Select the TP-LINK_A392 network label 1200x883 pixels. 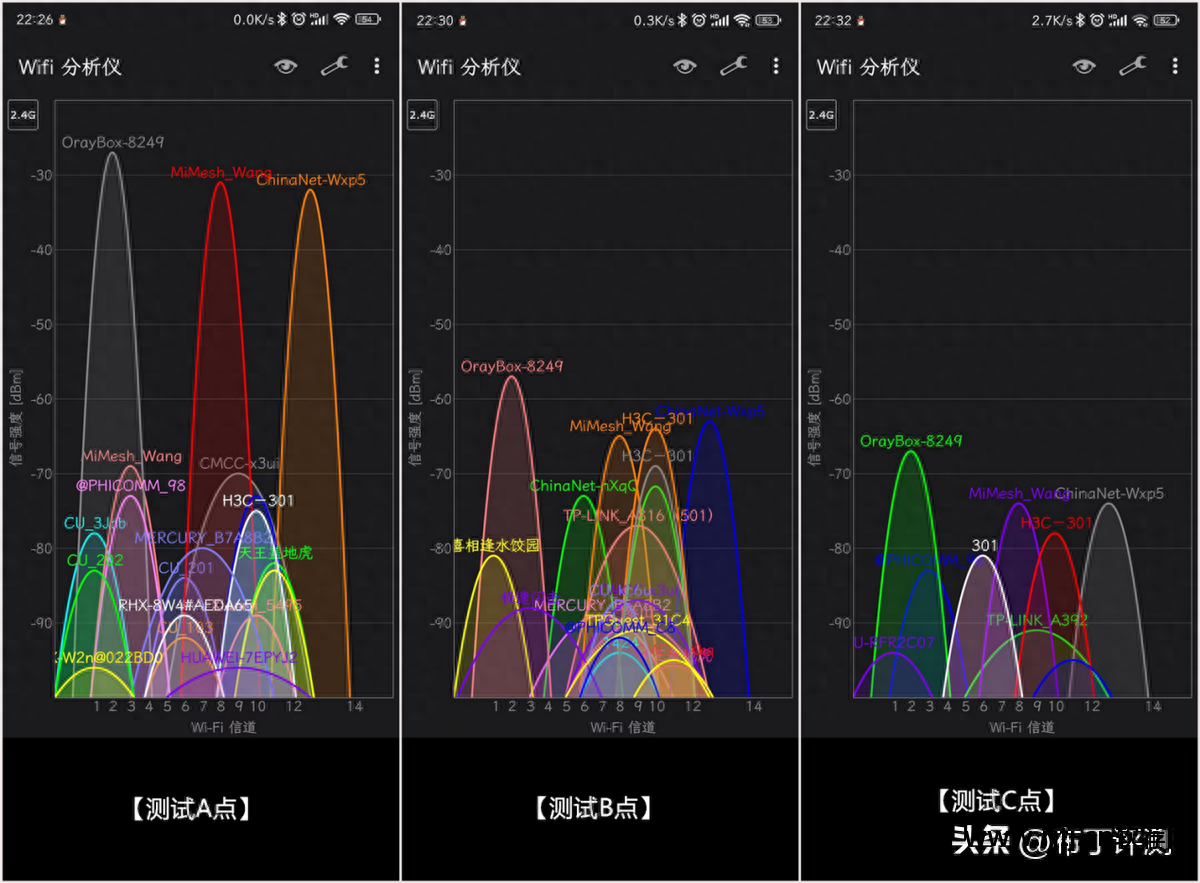point(1037,620)
